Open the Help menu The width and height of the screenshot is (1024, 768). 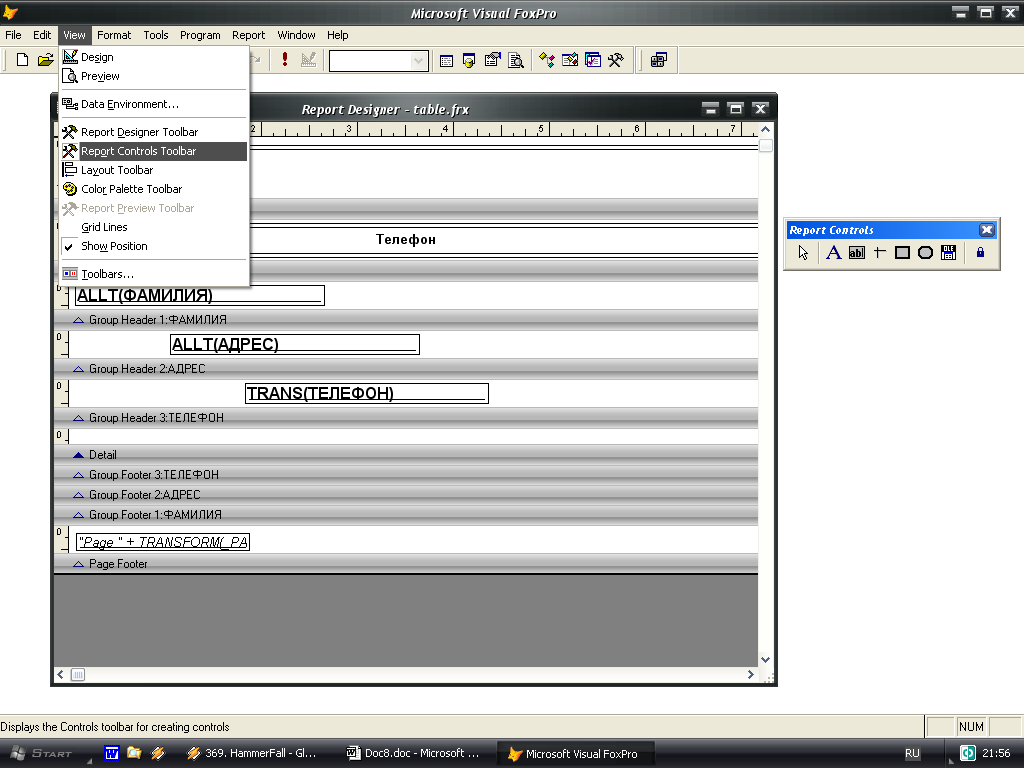tap(338, 35)
